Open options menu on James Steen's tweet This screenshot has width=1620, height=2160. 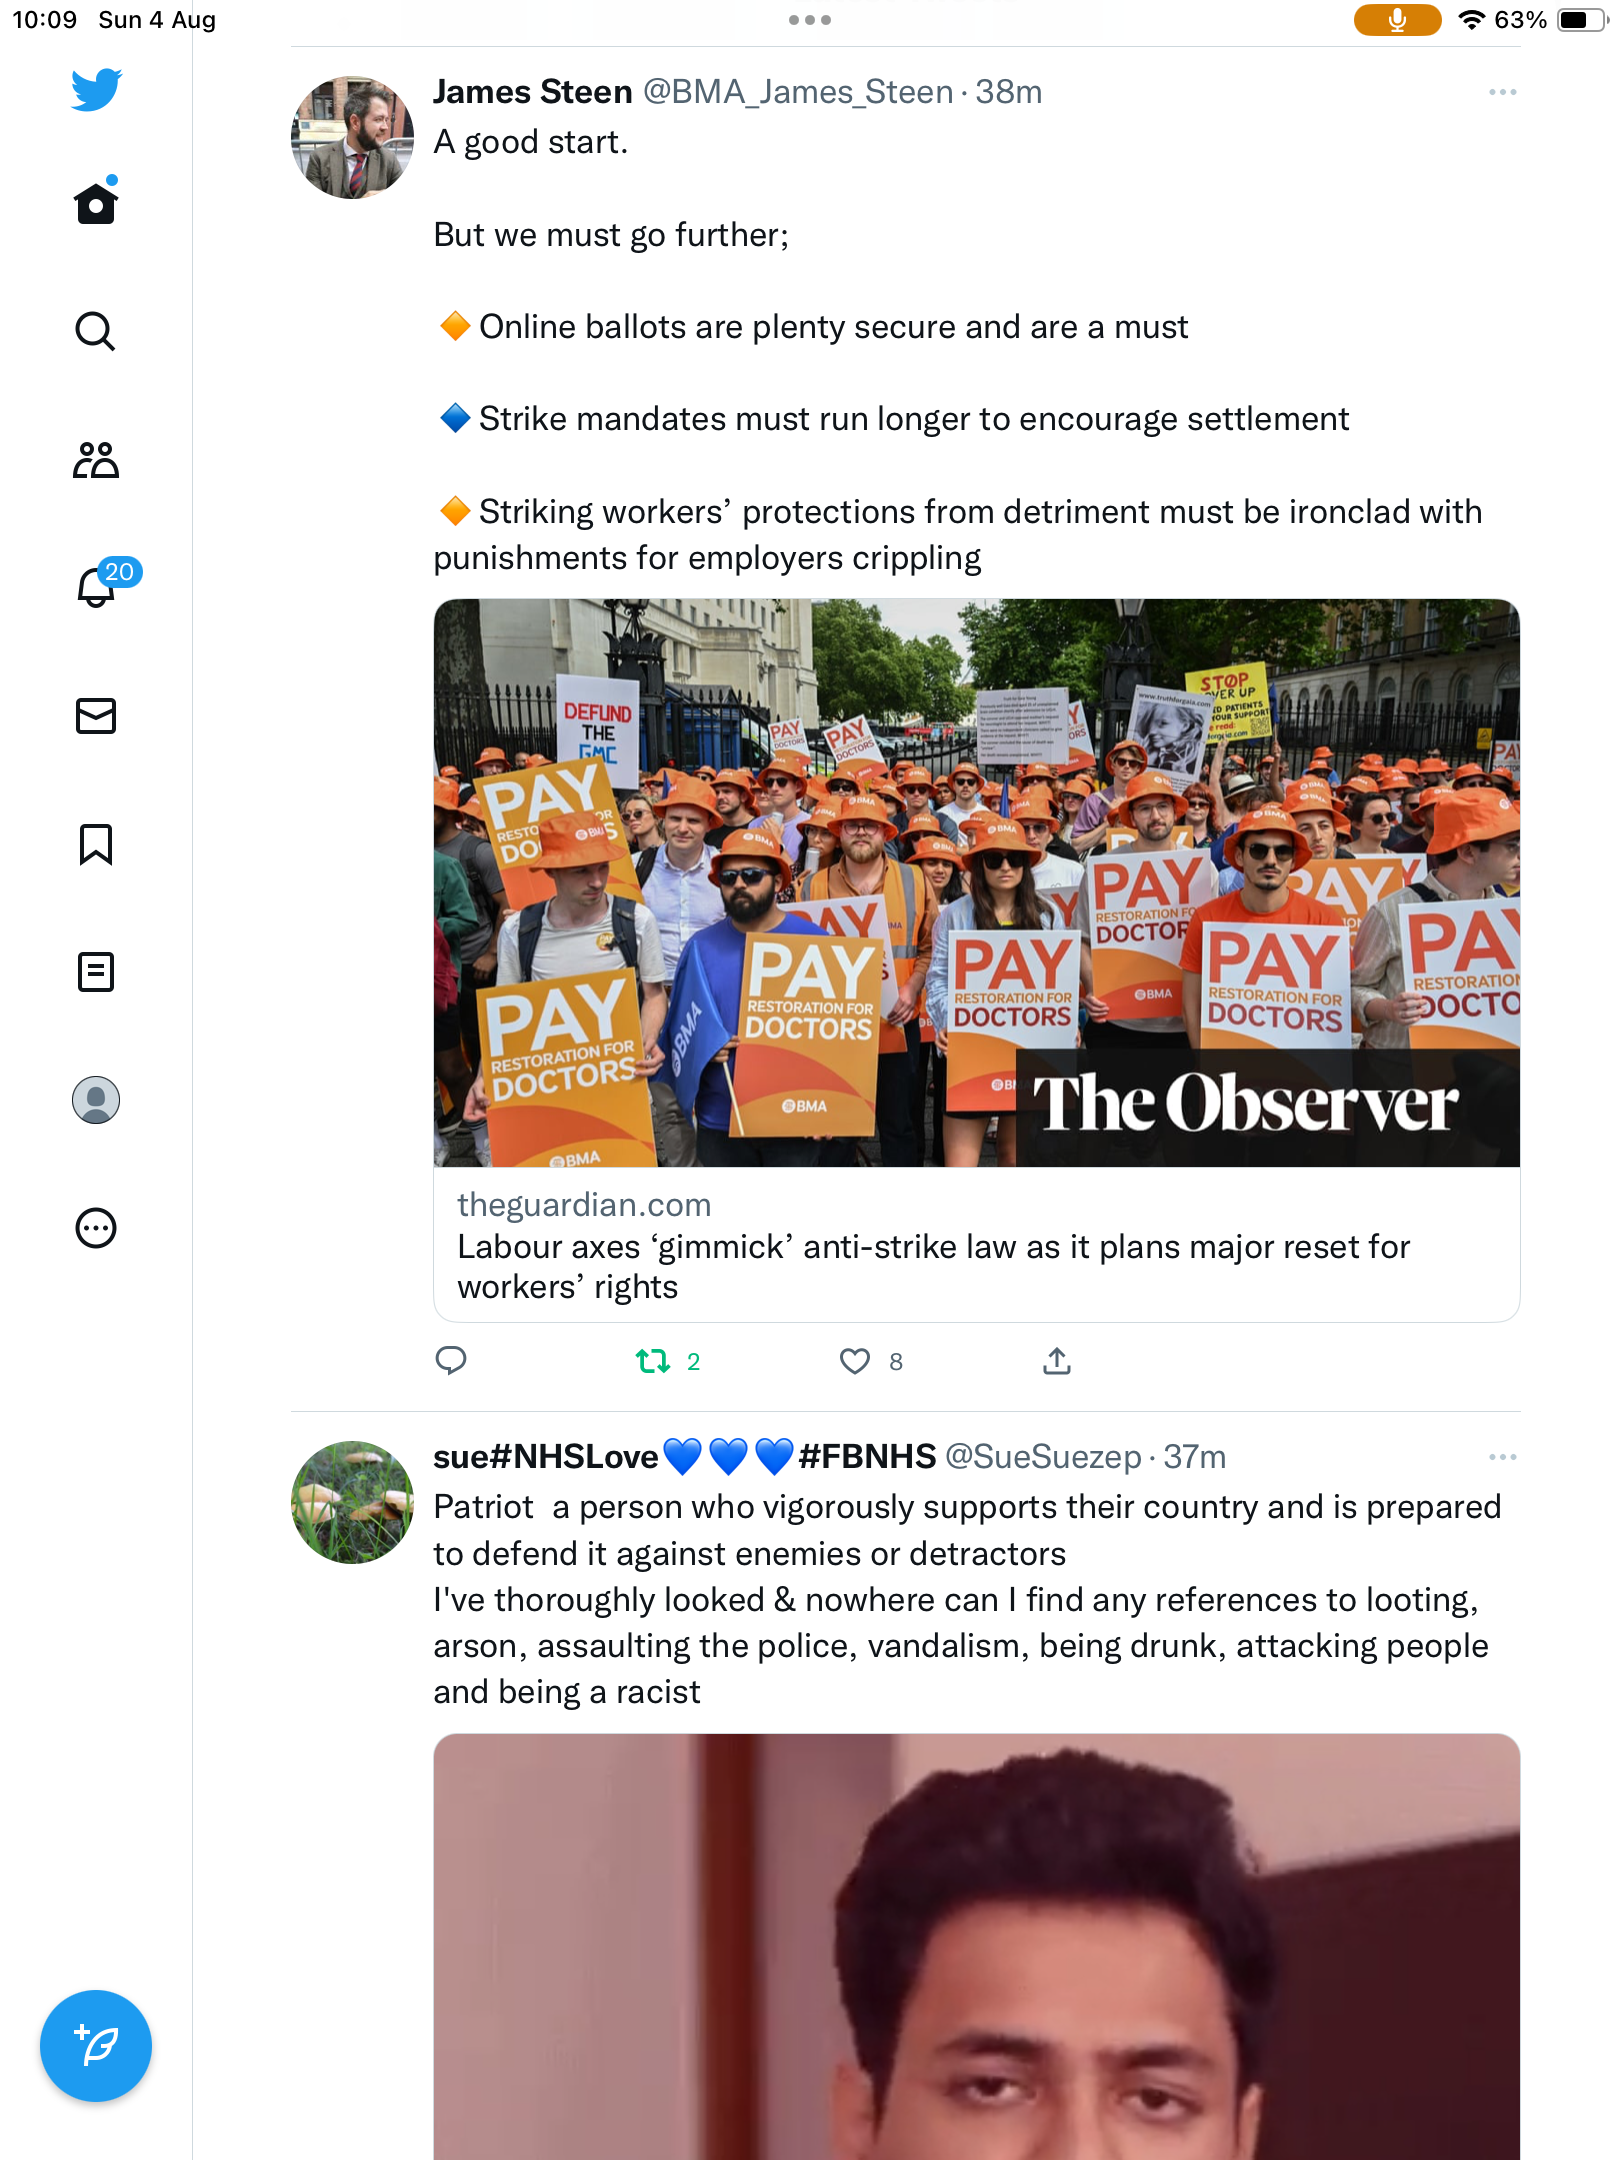pyautogui.click(x=1502, y=92)
